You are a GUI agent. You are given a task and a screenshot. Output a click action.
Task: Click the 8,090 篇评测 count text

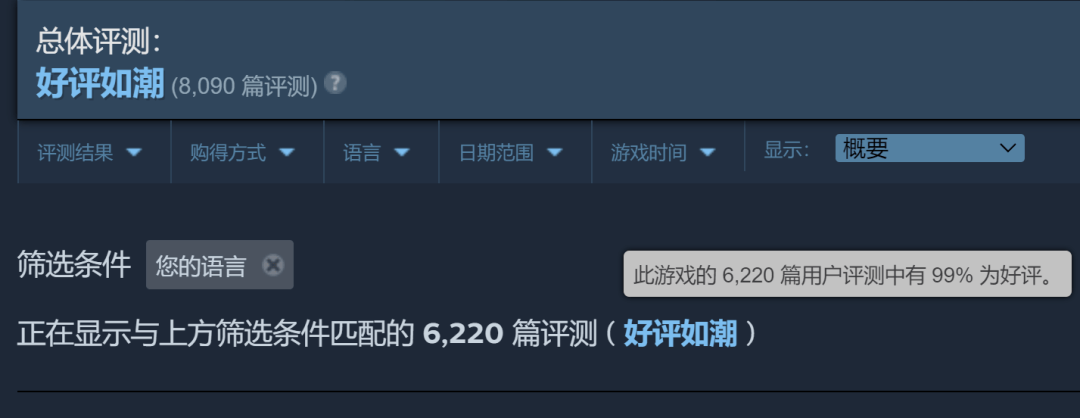click(x=245, y=87)
